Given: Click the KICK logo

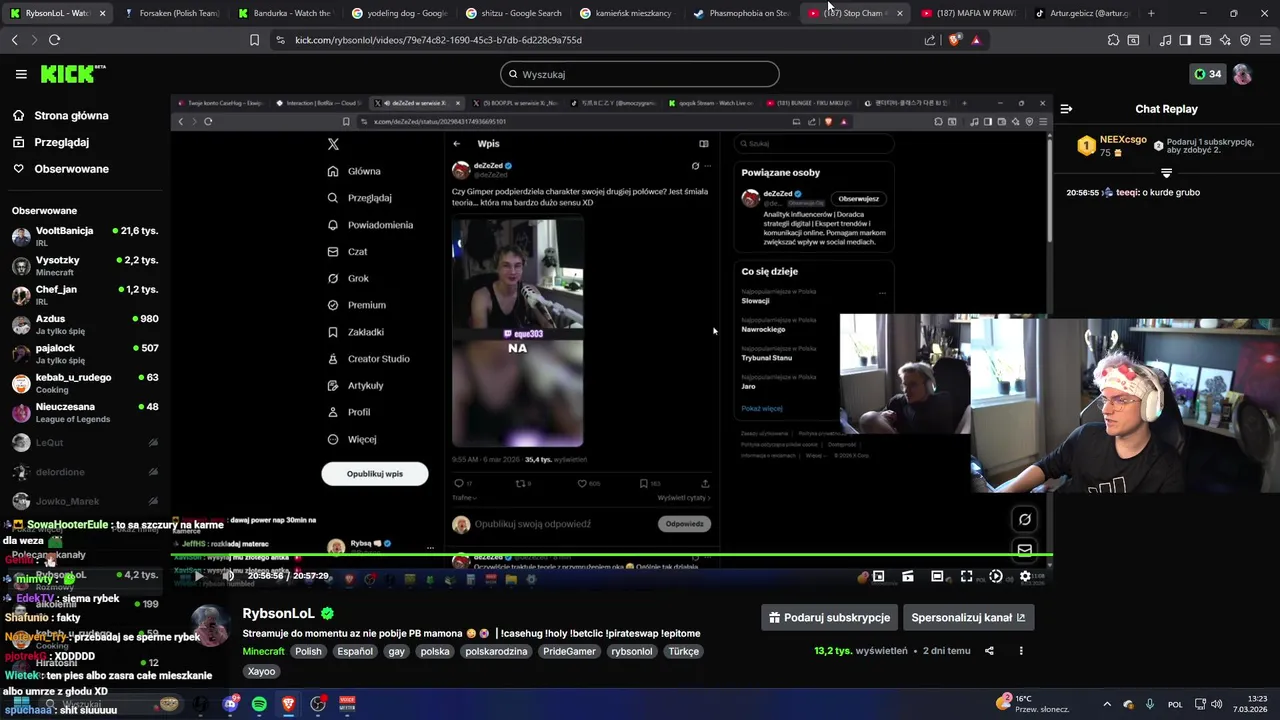Looking at the screenshot, I should 73,74.
